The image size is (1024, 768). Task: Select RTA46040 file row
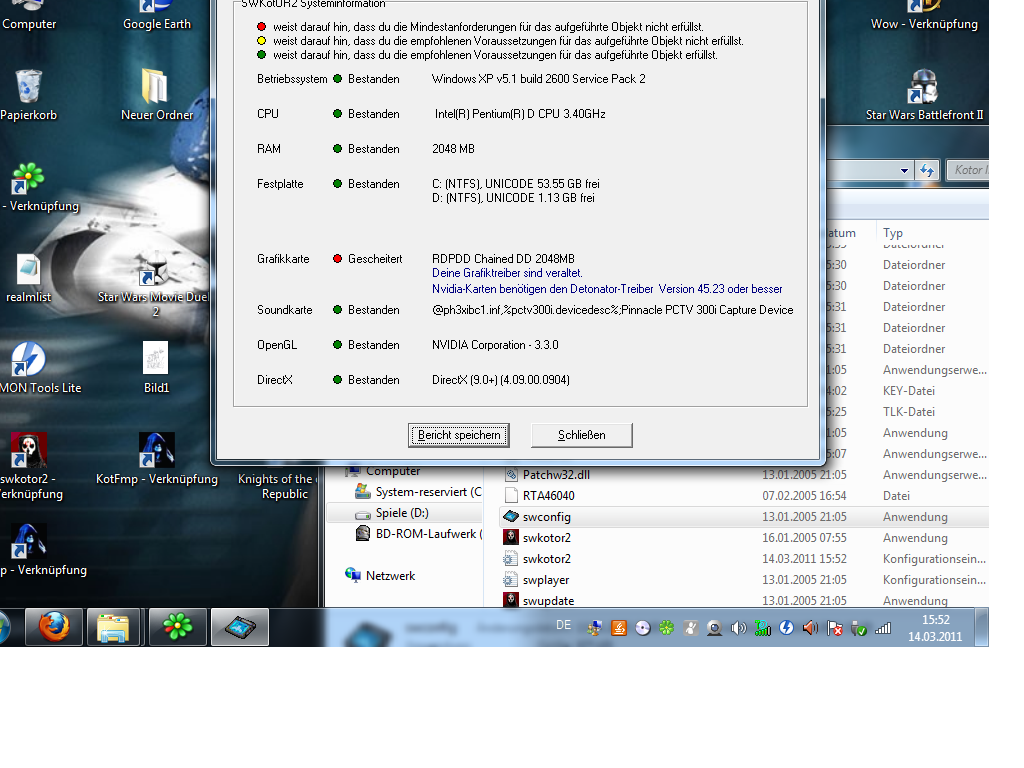point(744,496)
